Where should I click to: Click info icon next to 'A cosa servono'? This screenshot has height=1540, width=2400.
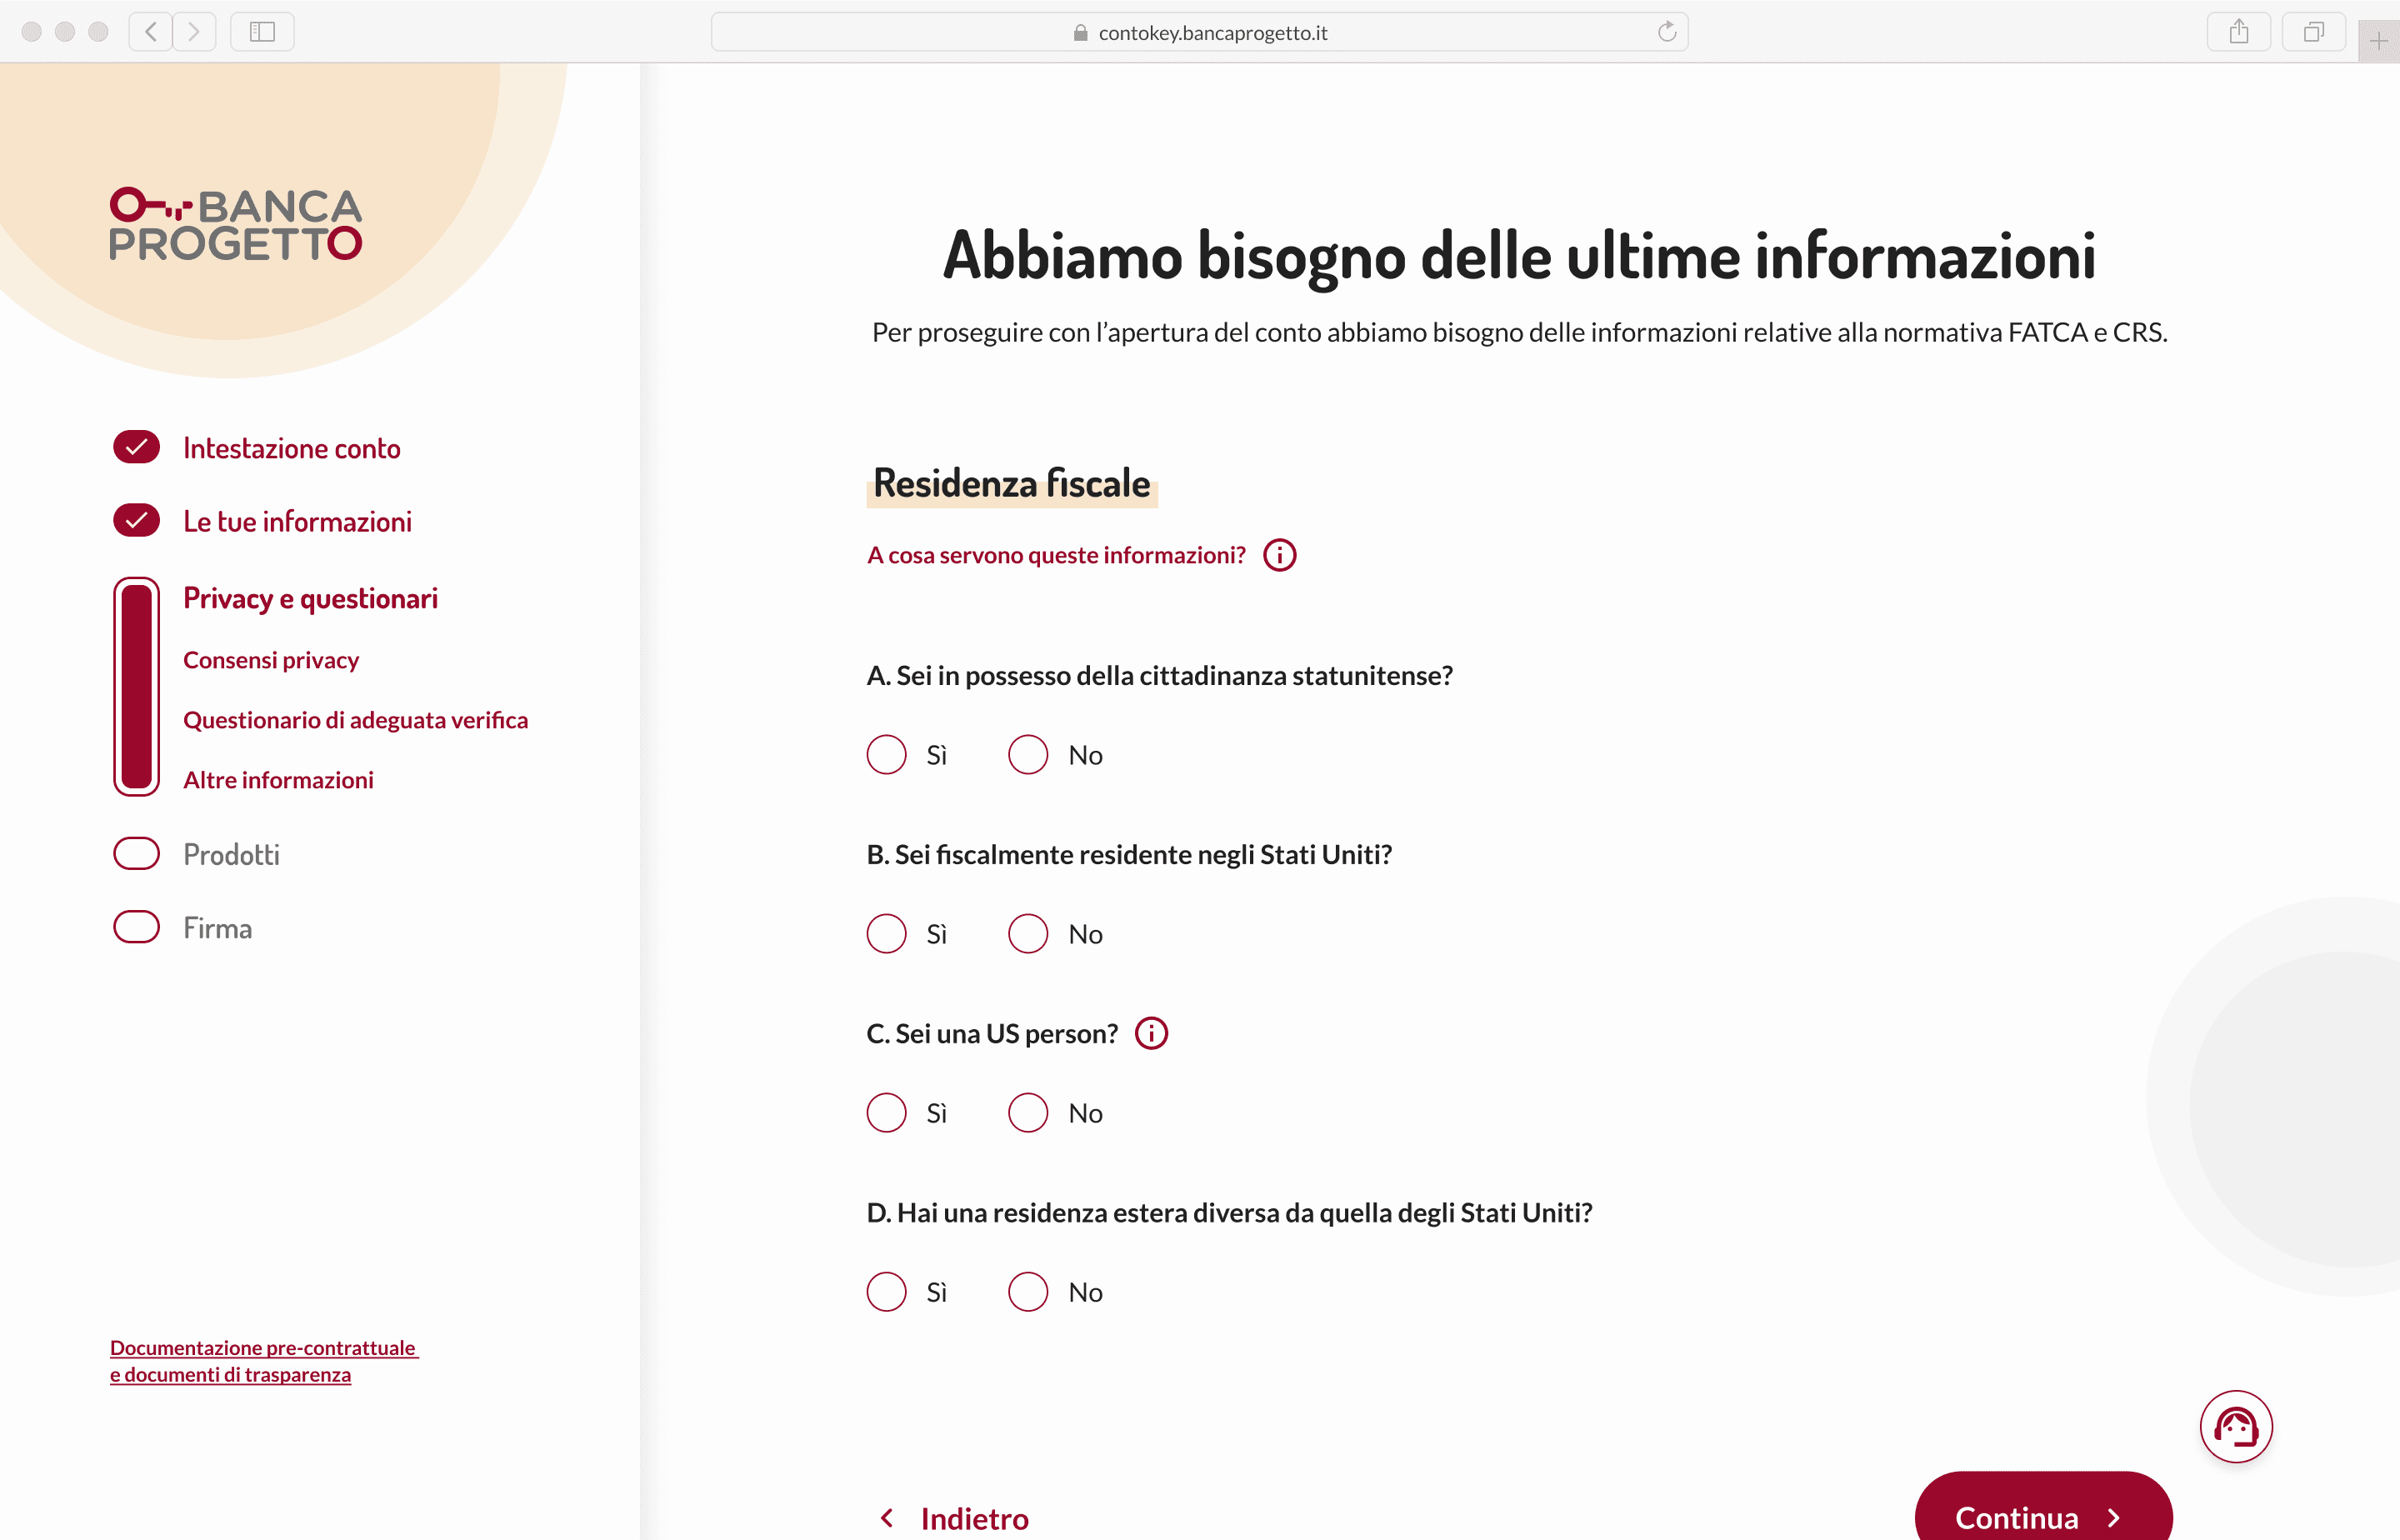pyautogui.click(x=1279, y=555)
